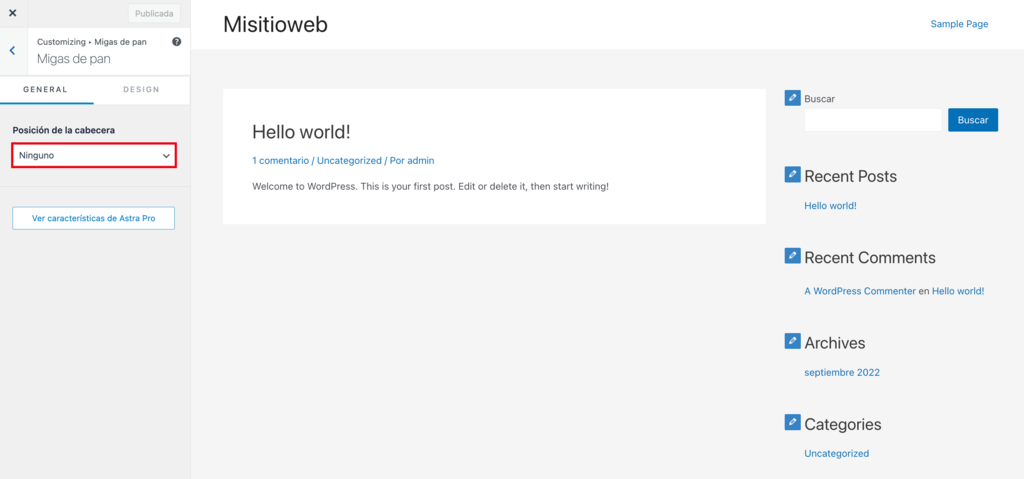
Task: Select the GENERAL tab
Action: point(46,90)
